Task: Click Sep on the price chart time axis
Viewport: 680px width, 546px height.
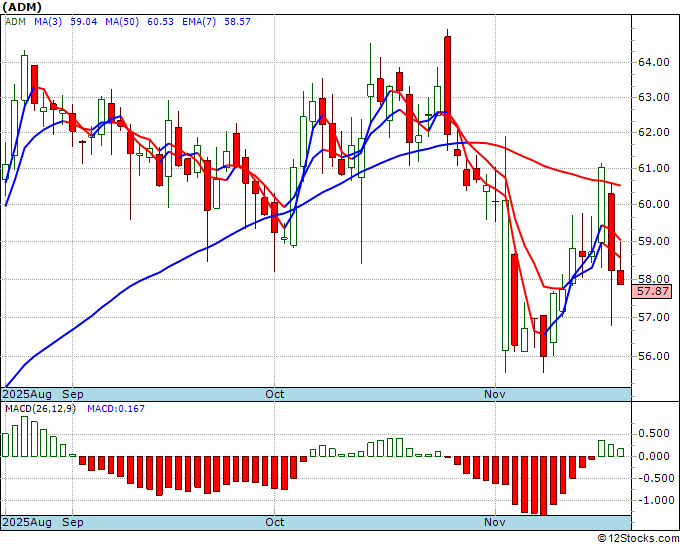Action: [73, 394]
